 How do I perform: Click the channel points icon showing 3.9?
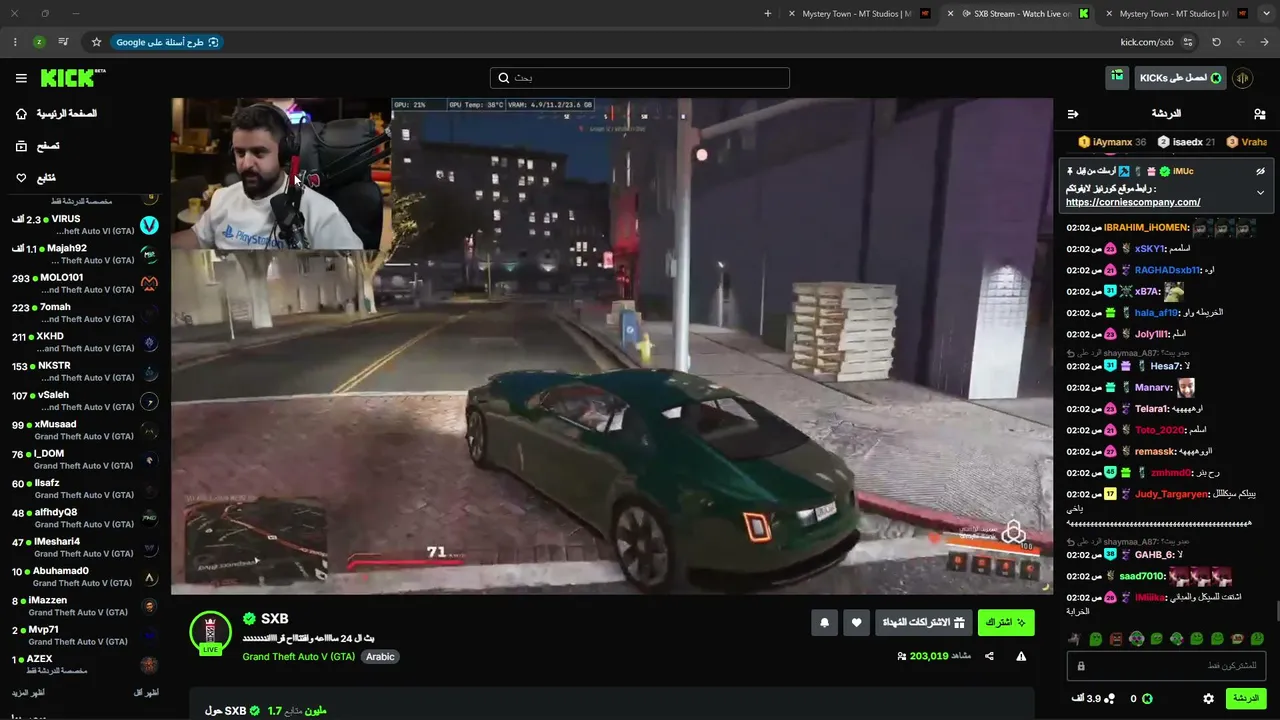pos(1109,699)
